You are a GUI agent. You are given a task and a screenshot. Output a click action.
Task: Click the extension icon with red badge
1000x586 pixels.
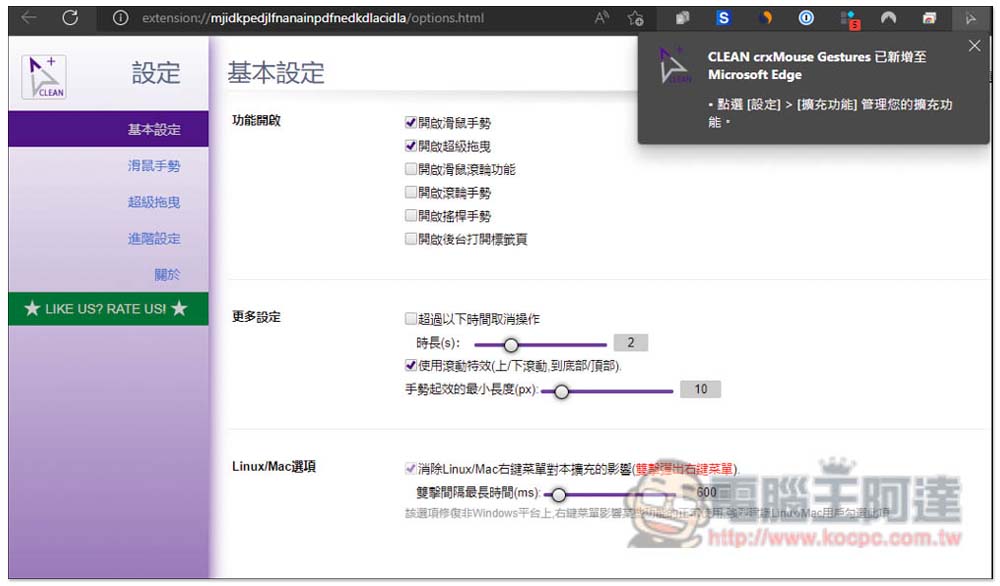(x=849, y=20)
